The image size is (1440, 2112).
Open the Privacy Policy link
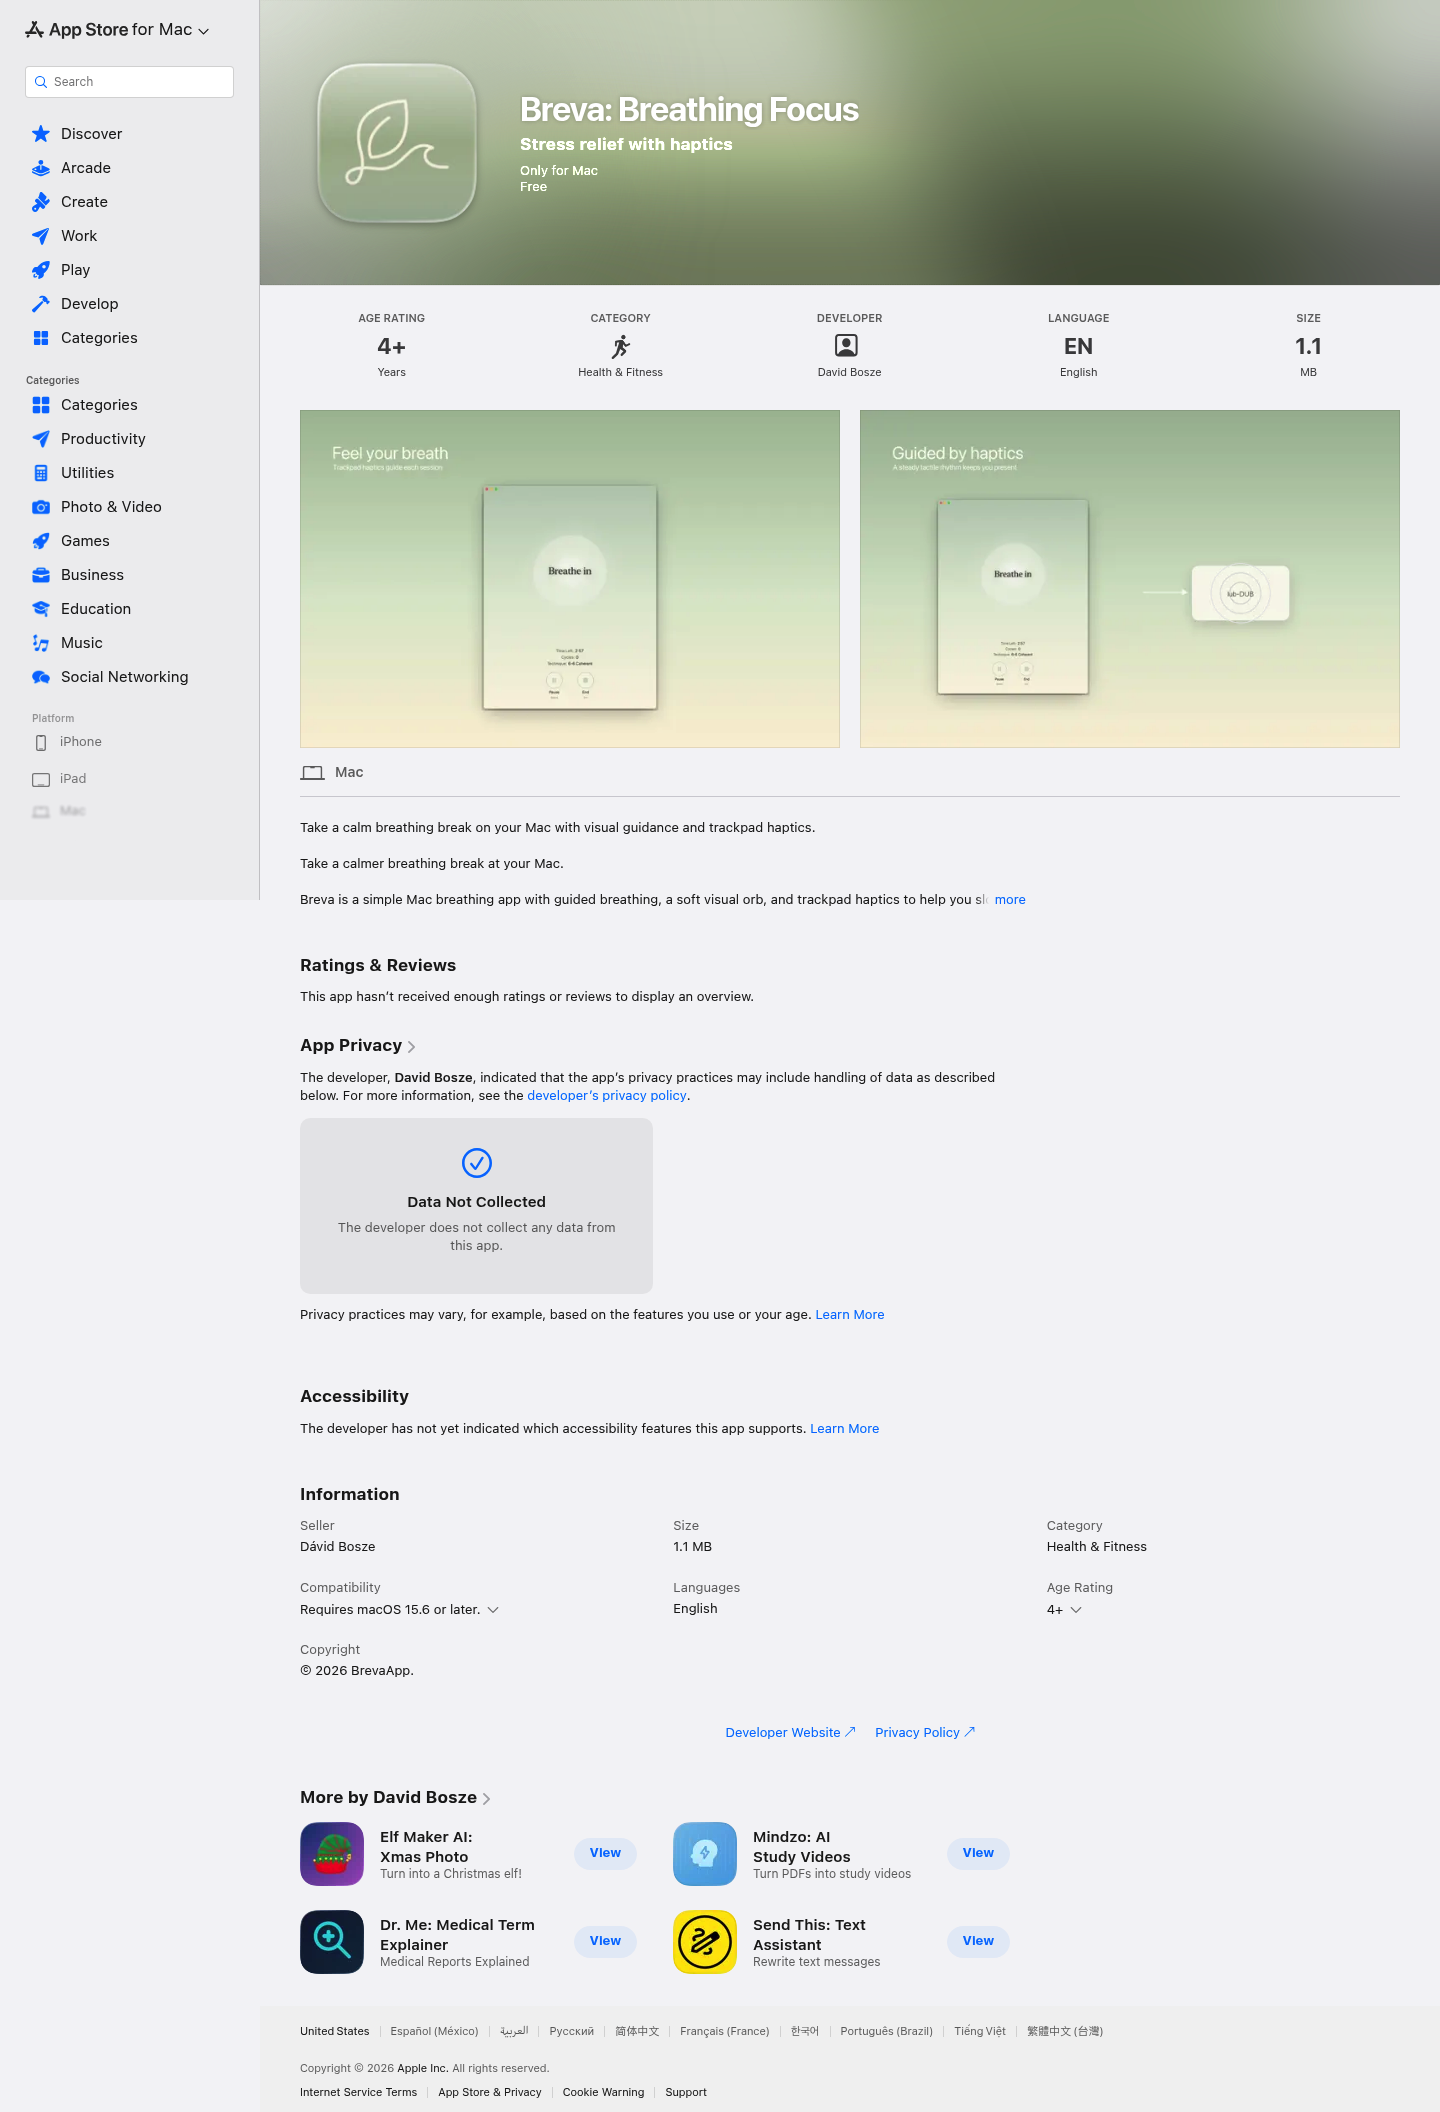pyautogui.click(x=925, y=1733)
